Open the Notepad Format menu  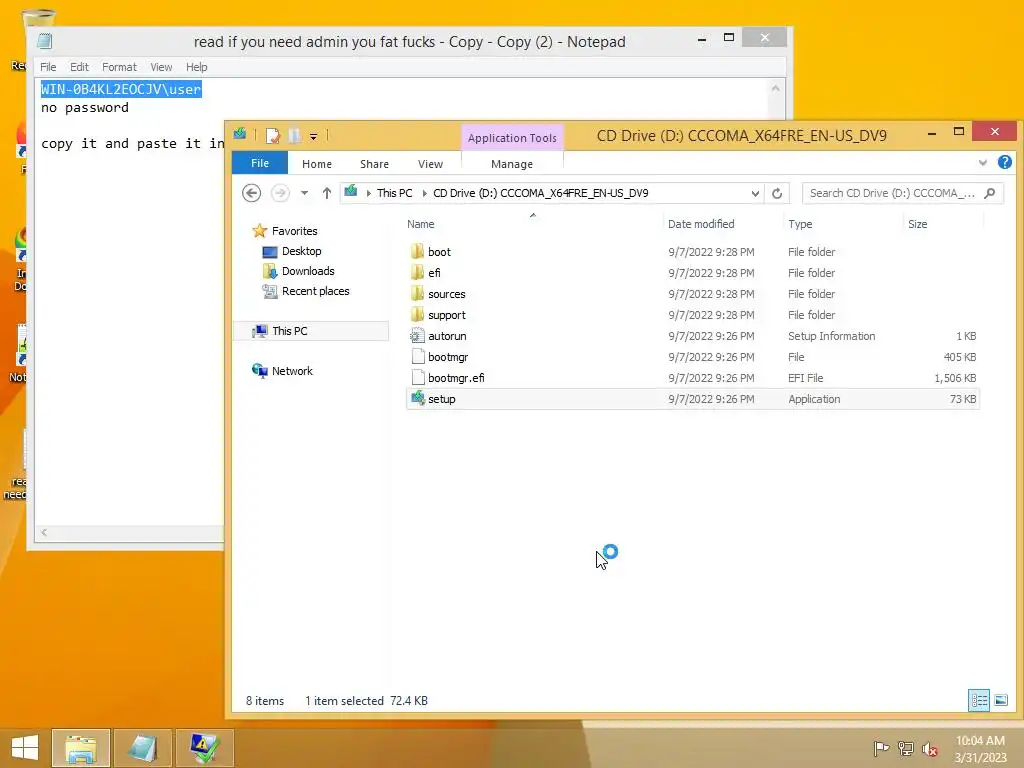119,67
